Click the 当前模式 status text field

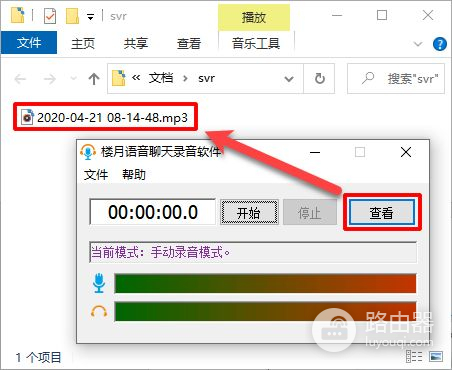pos(253,252)
